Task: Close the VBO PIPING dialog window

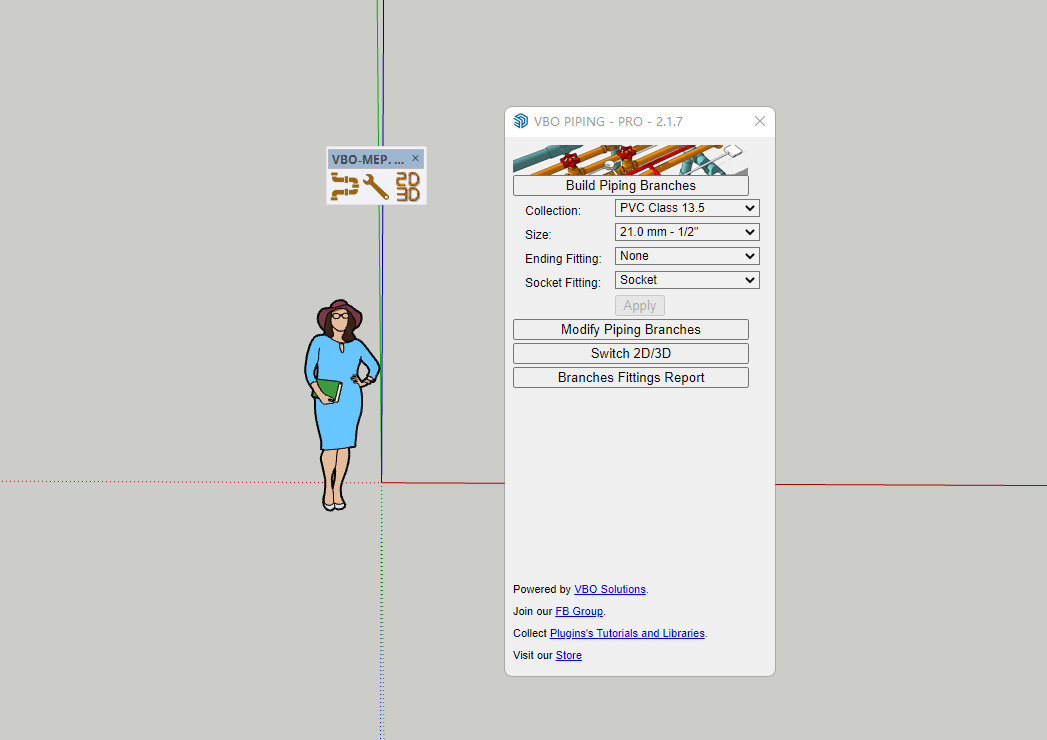Action: coord(759,121)
